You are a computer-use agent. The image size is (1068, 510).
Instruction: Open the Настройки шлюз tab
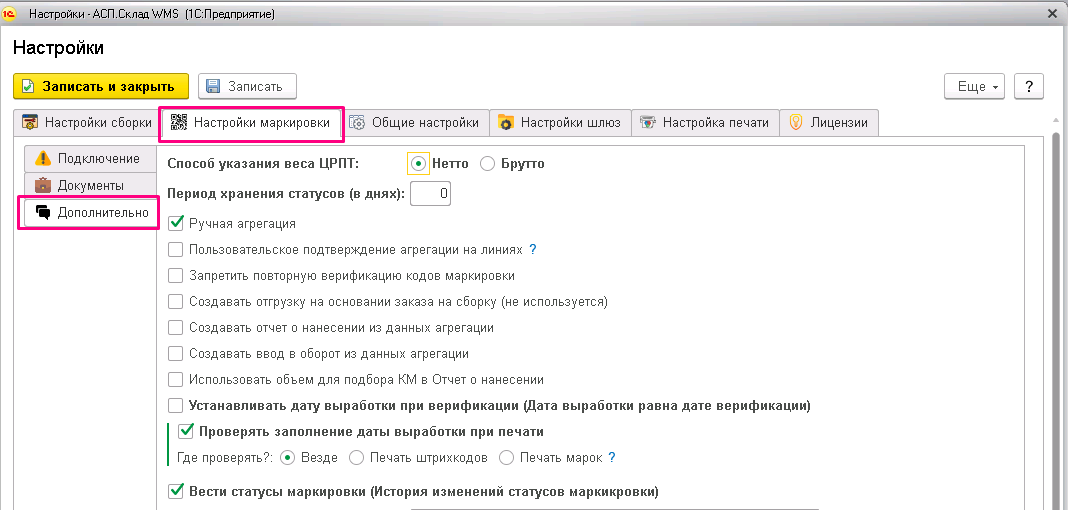click(561, 123)
